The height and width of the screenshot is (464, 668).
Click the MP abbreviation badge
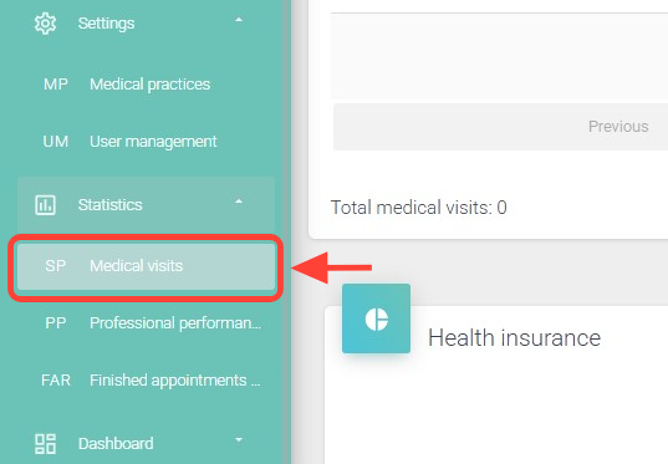(56, 84)
